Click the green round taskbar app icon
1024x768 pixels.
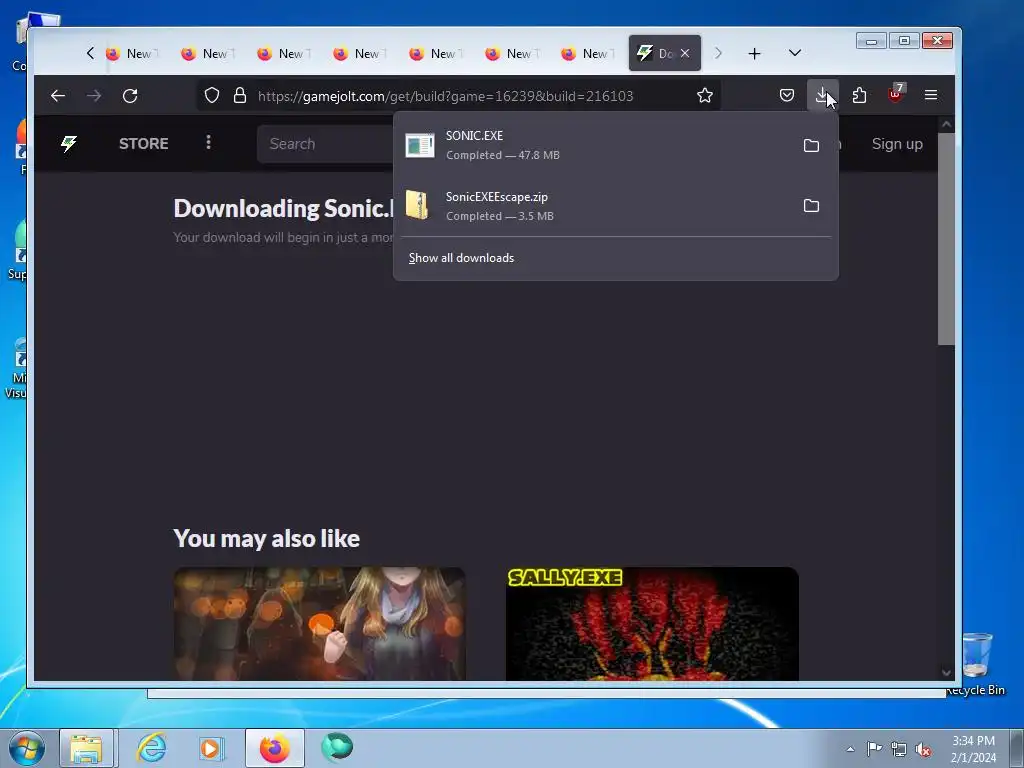click(337, 747)
